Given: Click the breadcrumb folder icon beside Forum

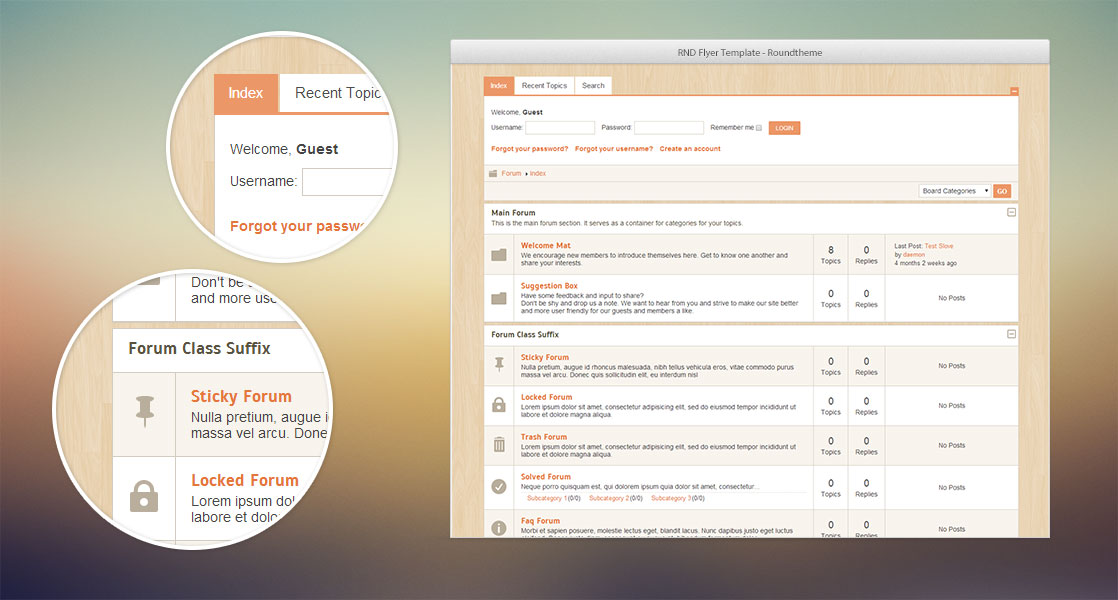Looking at the screenshot, I should (x=493, y=173).
